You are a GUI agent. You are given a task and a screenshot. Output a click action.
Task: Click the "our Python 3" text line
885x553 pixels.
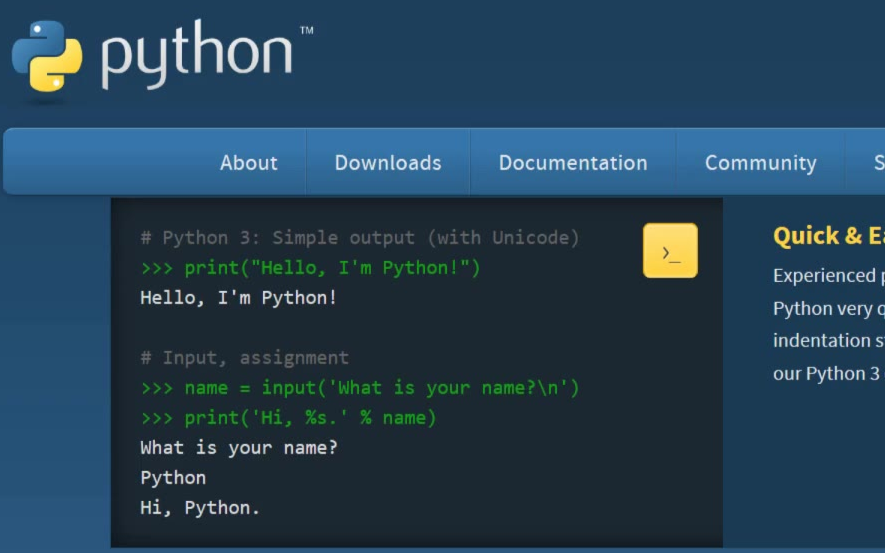click(x=827, y=373)
